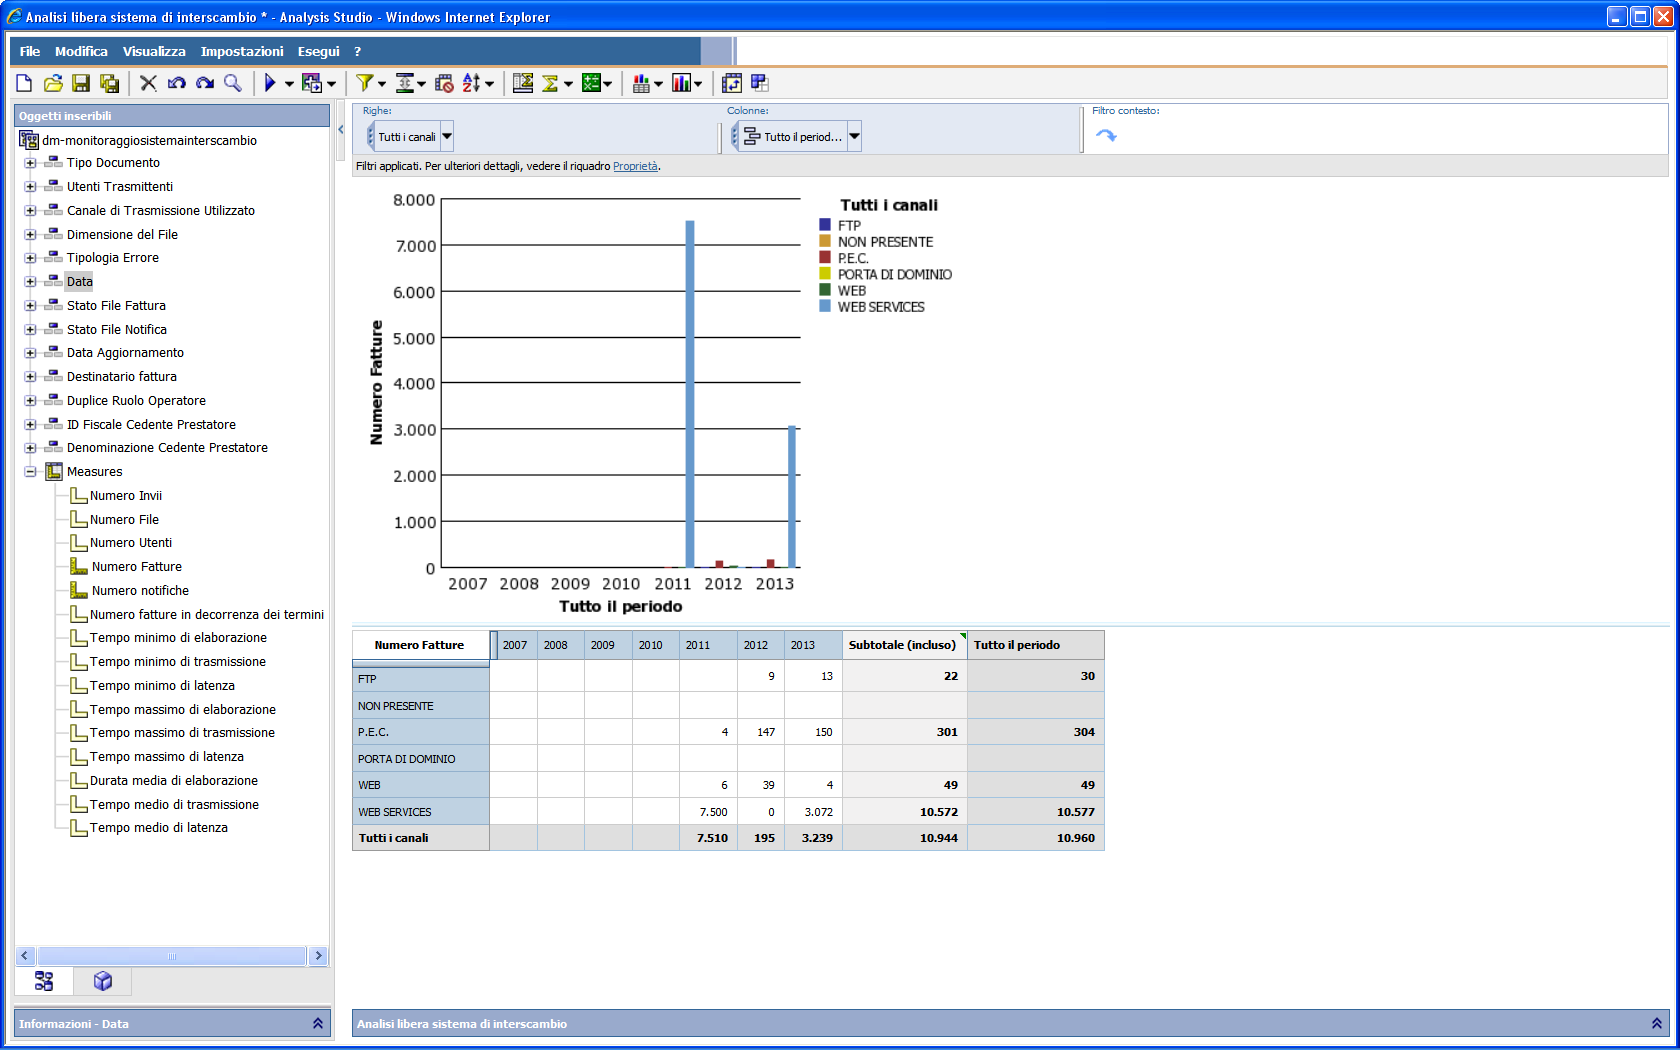Open dropdown arrow next to Summarize sigma
This screenshot has height=1050, width=1680.
pos(568,84)
